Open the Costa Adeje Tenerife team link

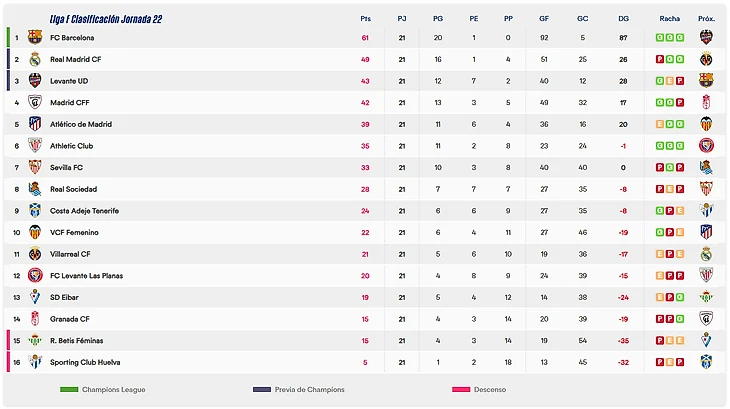pos(84,211)
